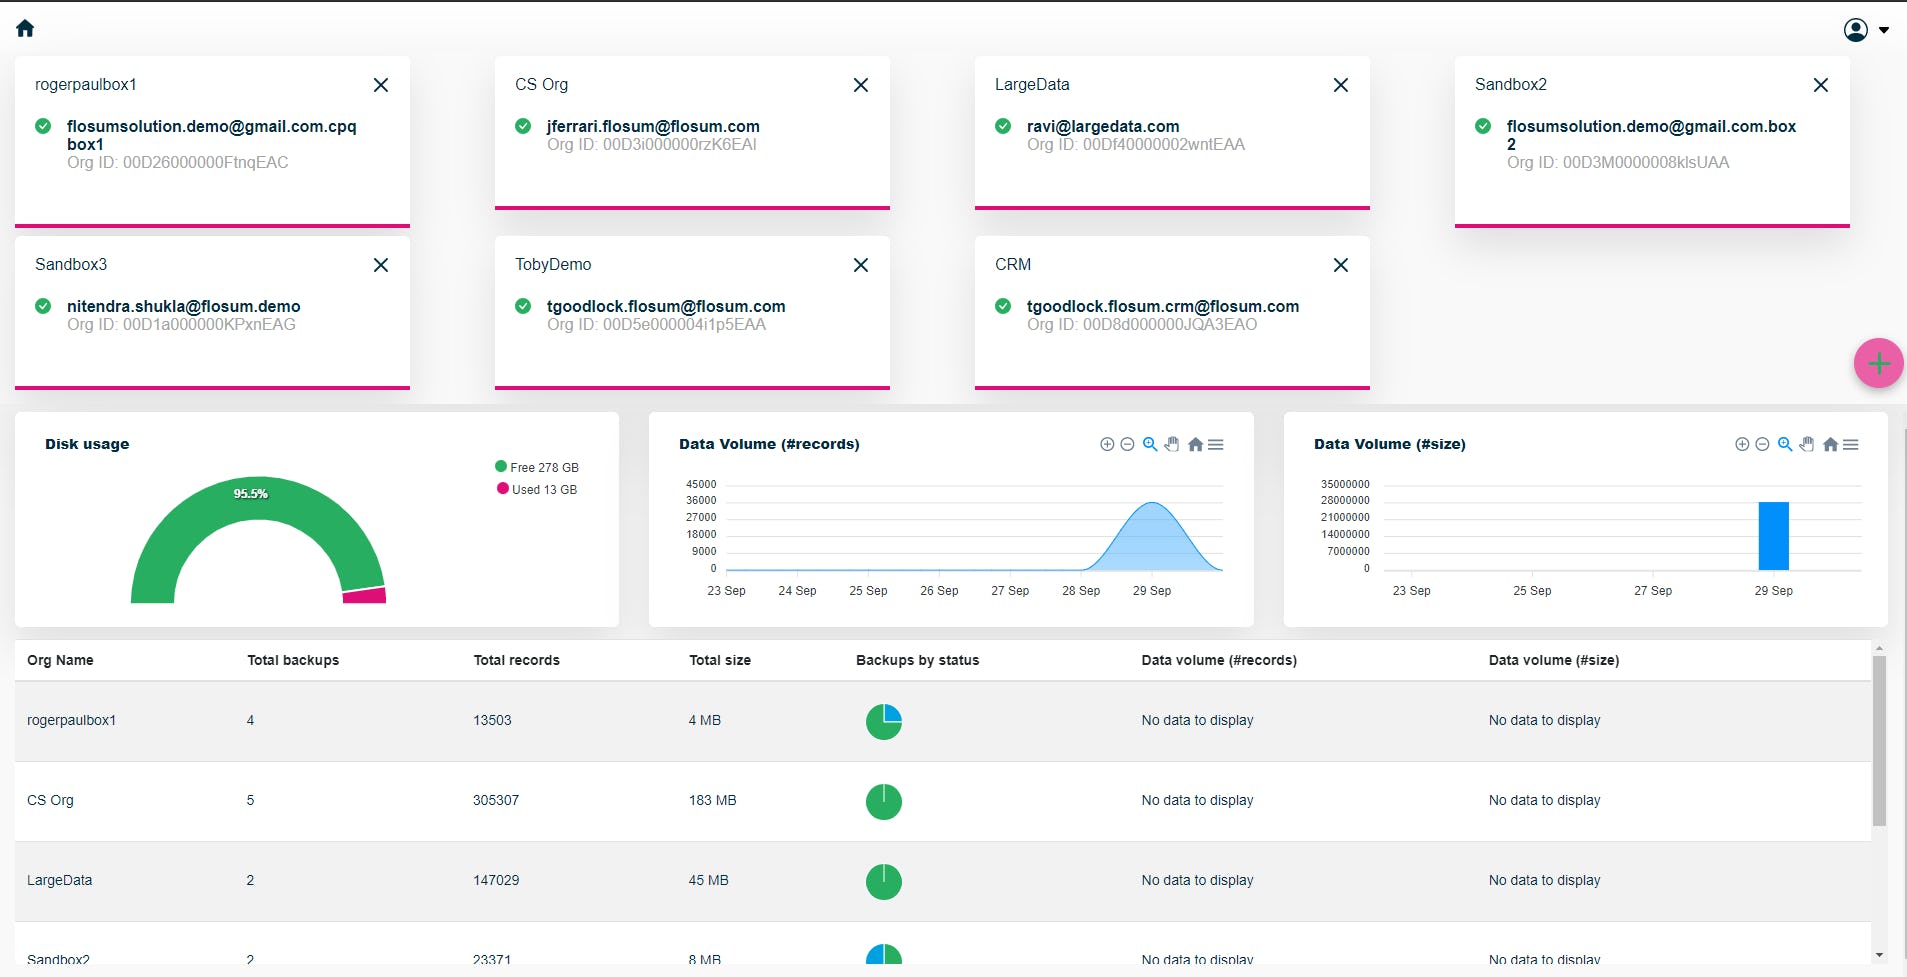Screen dimensions: 1907x977
Task: Open the home icon in top left
Action: point(25,27)
